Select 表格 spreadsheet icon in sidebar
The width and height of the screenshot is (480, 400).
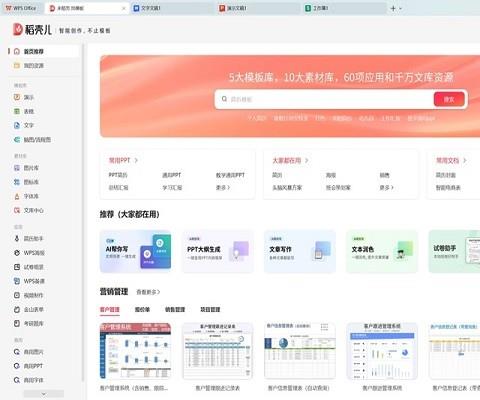click(17, 111)
